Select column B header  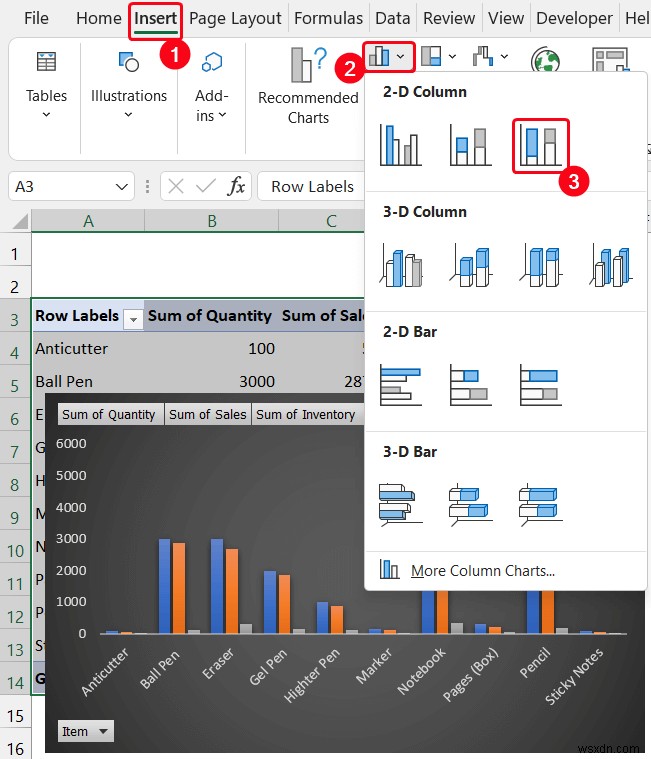[212, 221]
